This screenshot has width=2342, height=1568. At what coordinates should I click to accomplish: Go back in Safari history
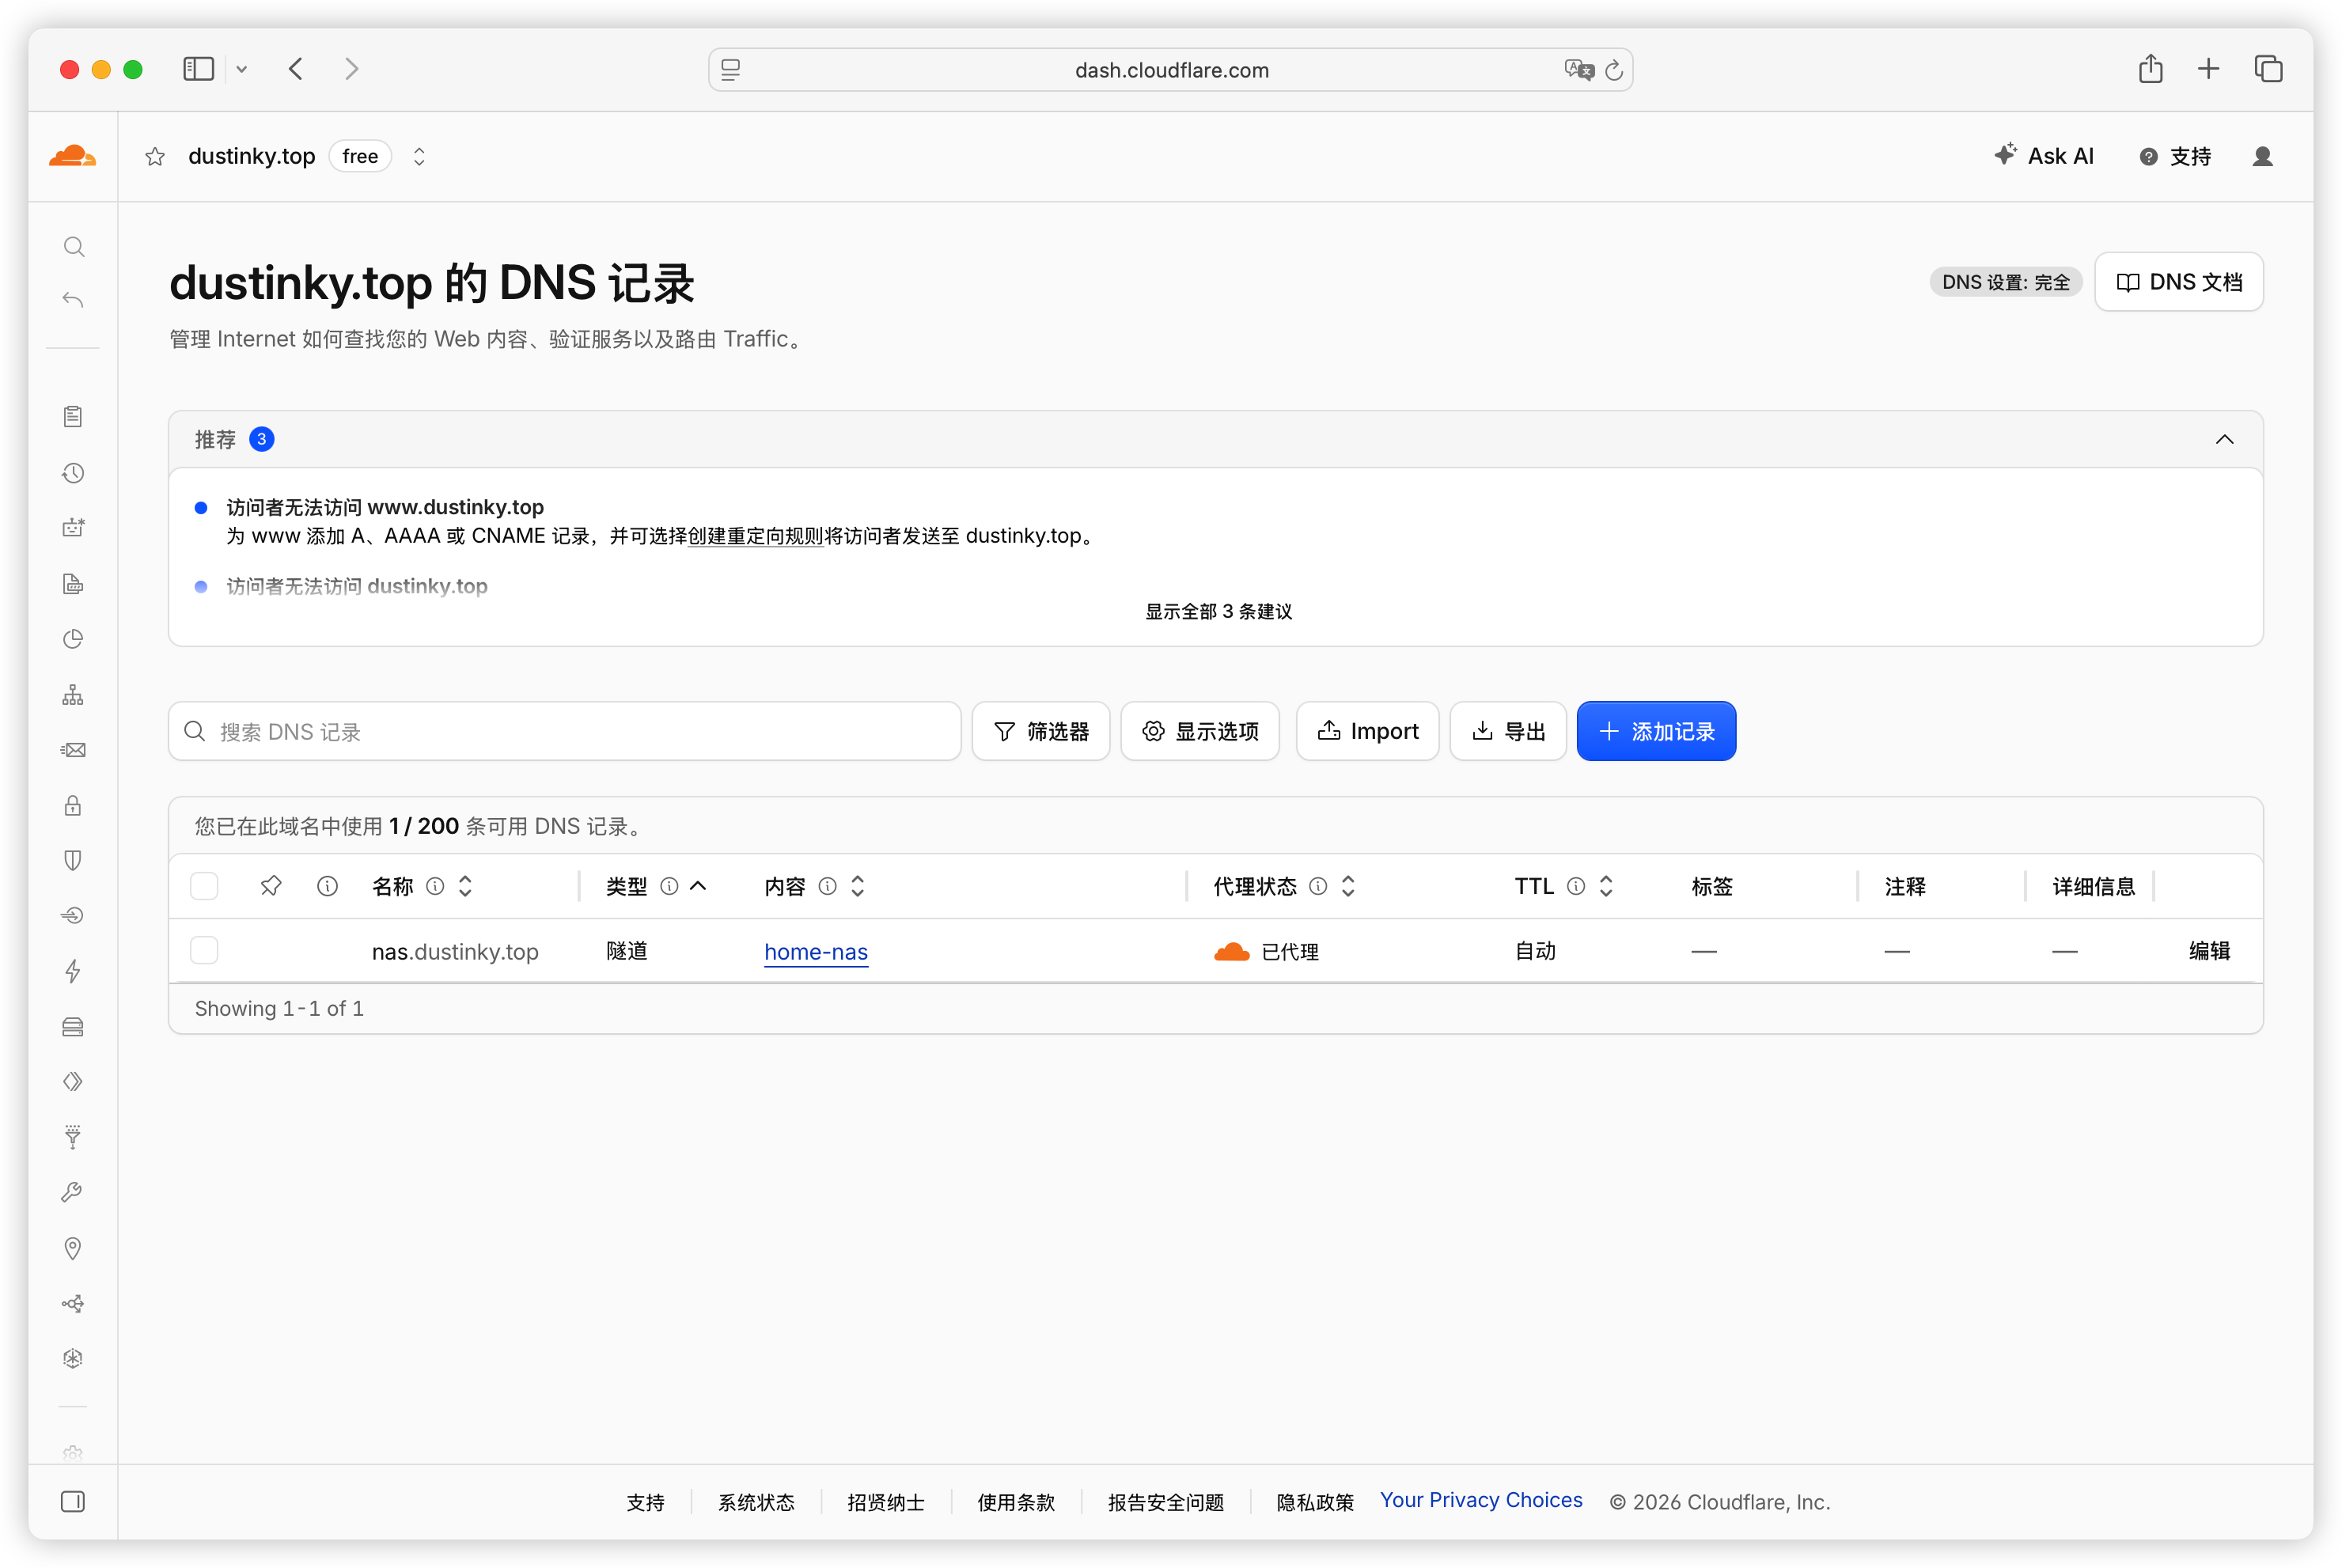(296, 69)
